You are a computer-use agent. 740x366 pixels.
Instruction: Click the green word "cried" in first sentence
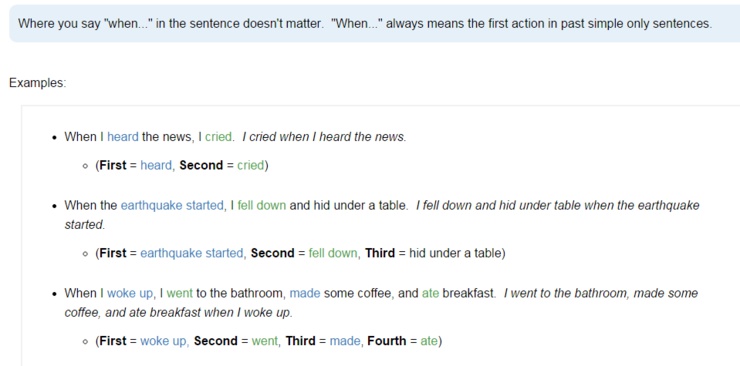[x=219, y=137]
